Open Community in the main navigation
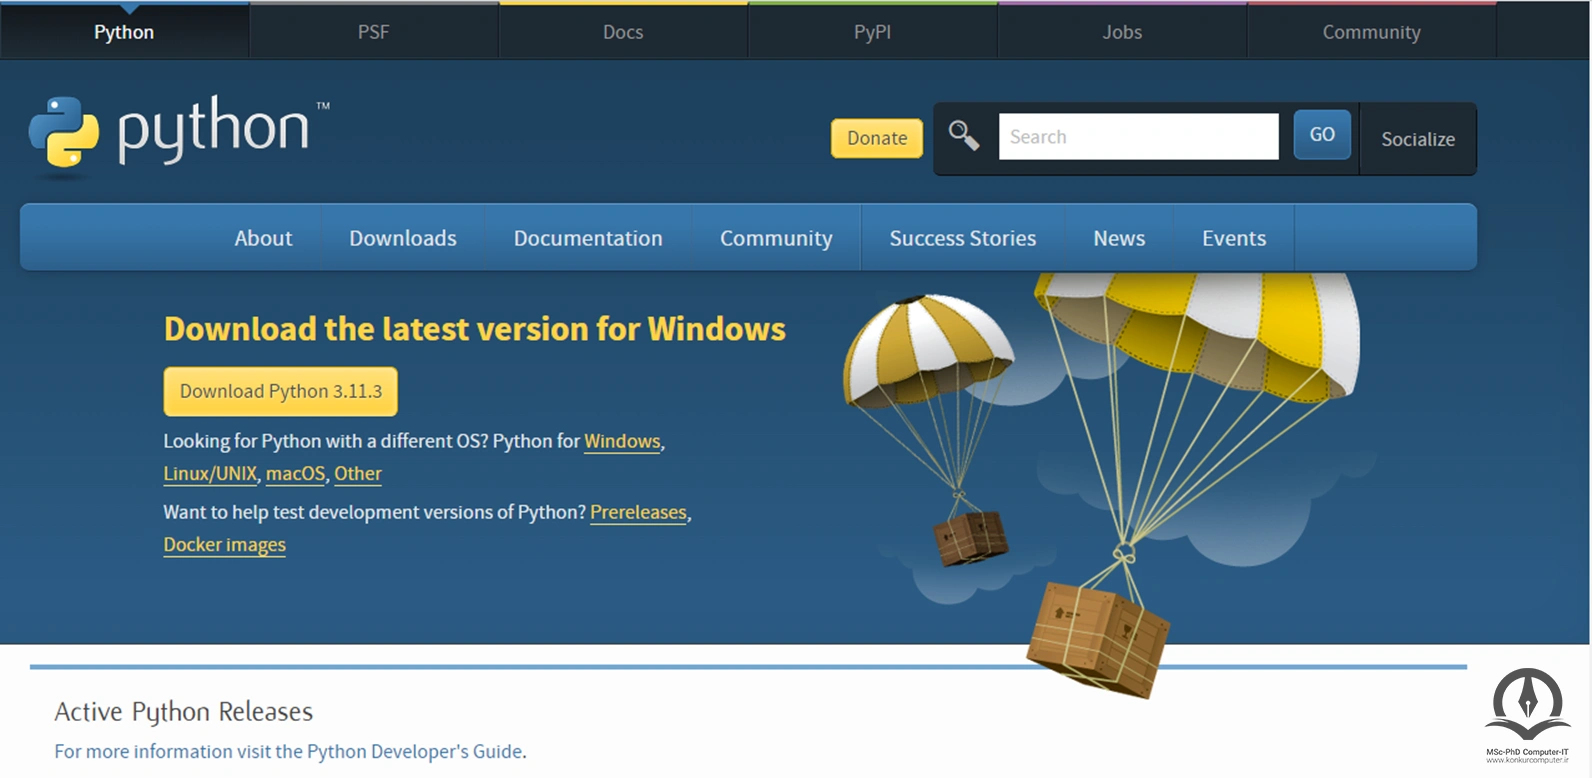 776,238
